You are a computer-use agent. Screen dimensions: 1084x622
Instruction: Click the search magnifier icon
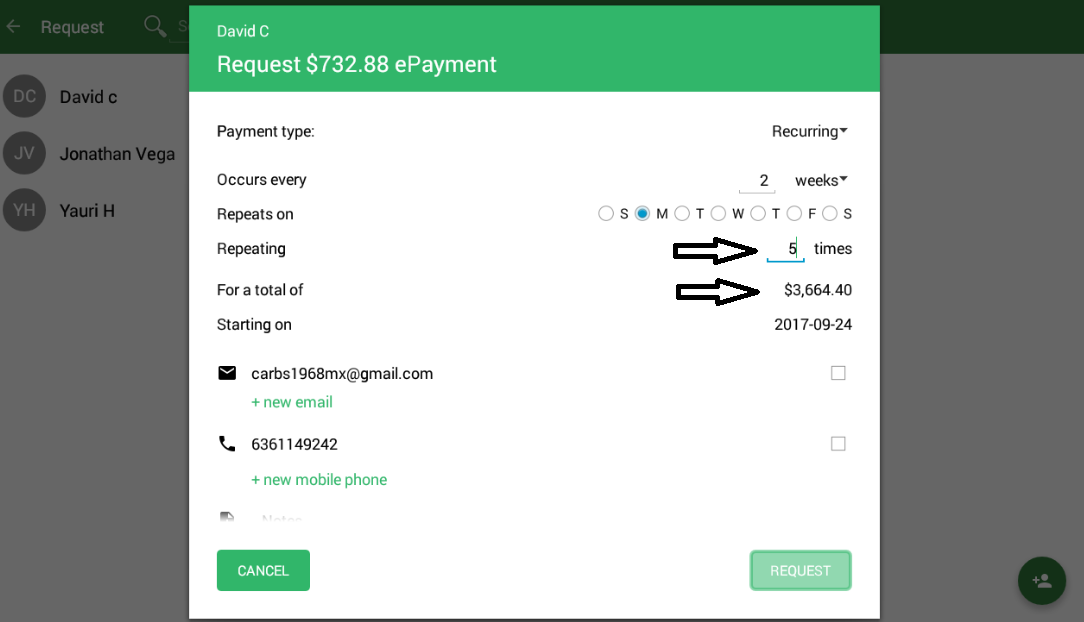click(x=155, y=27)
